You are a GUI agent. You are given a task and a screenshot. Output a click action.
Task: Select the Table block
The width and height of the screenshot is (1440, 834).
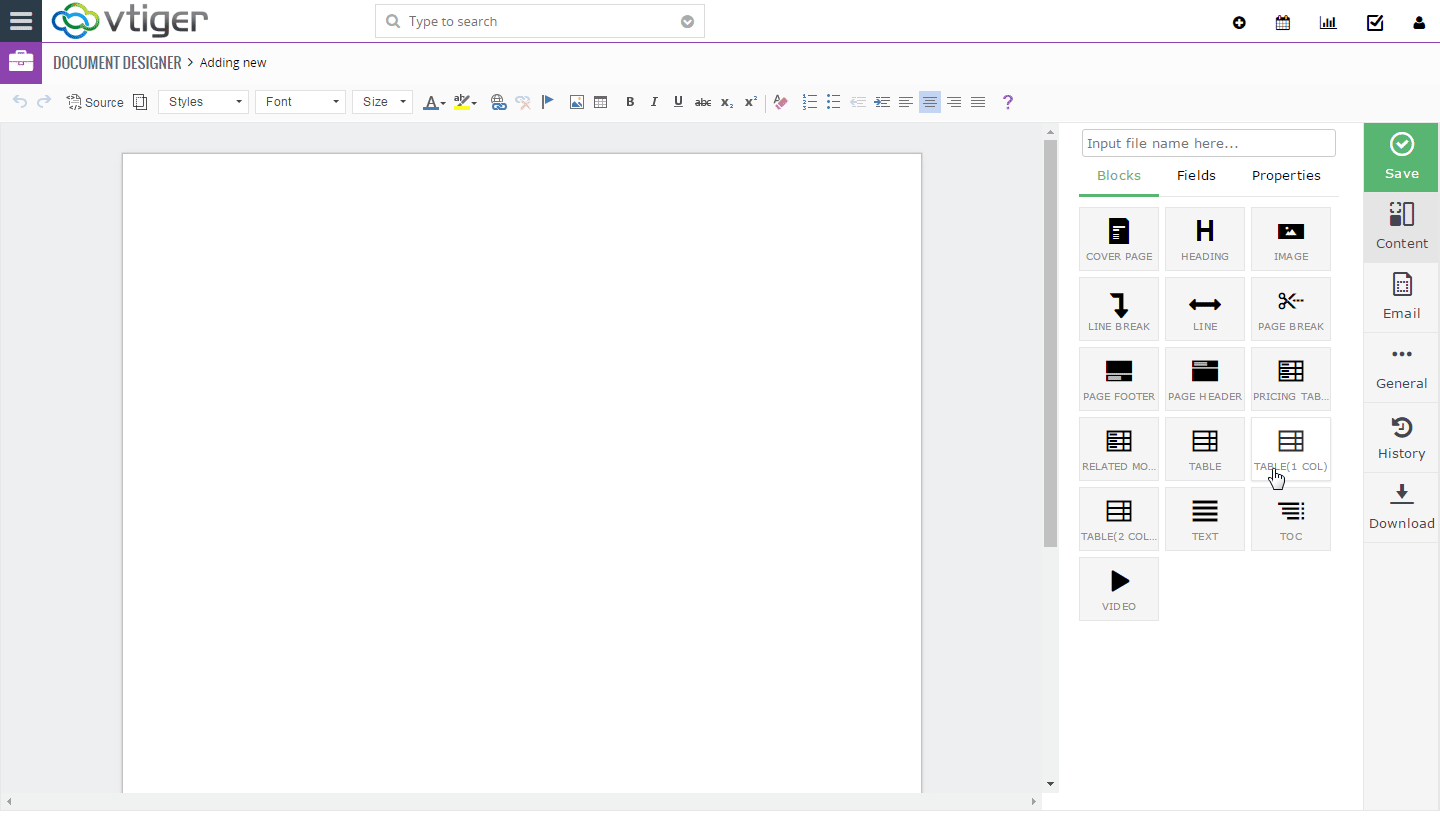[x=1205, y=449]
